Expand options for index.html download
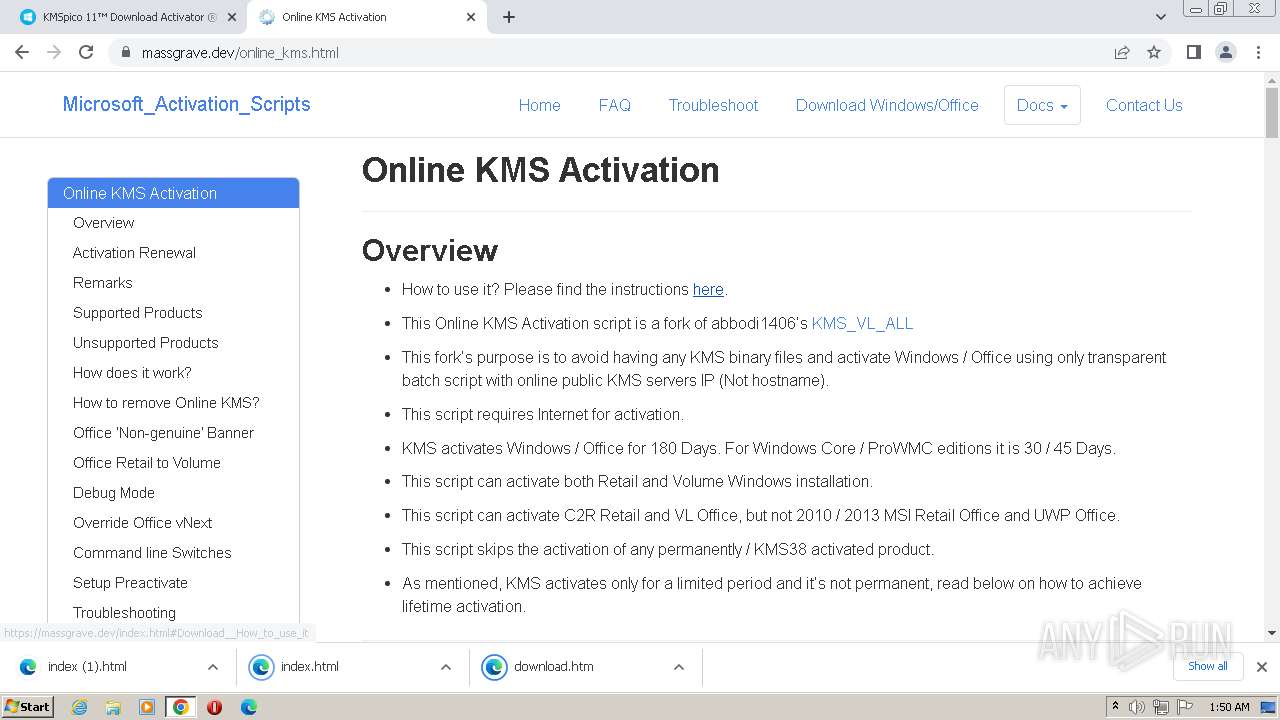 pos(446,667)
